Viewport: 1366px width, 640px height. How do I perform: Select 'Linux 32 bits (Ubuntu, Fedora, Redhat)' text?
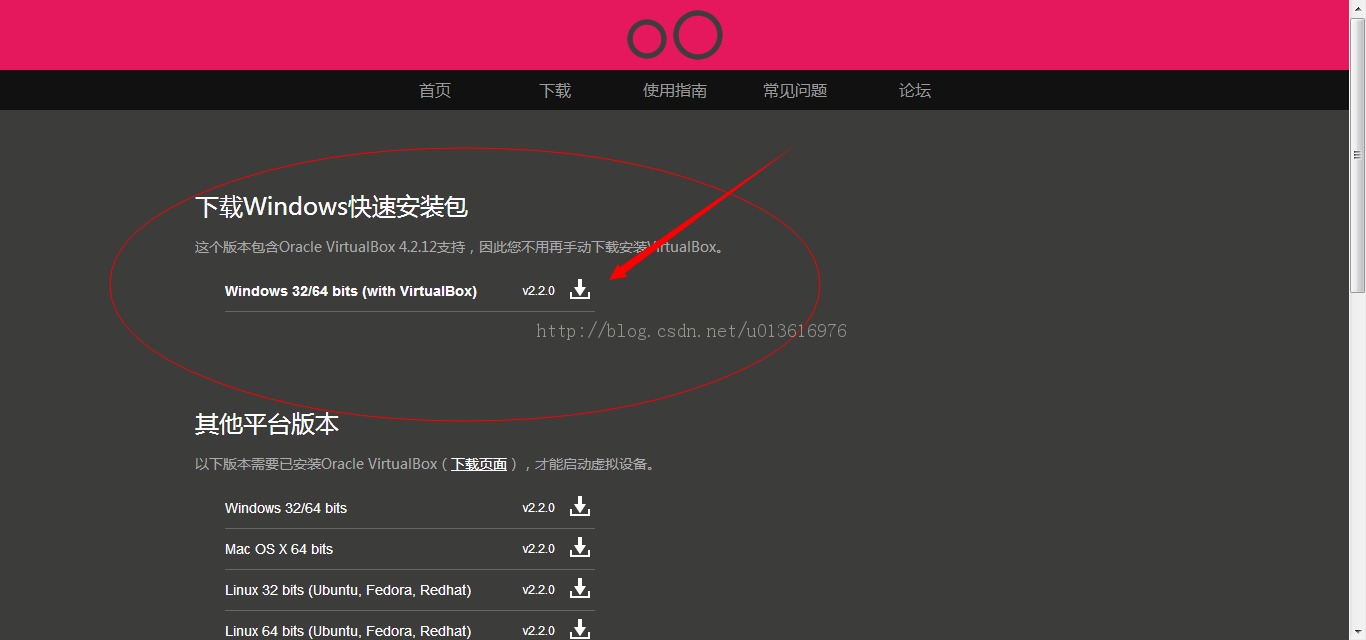348,590
